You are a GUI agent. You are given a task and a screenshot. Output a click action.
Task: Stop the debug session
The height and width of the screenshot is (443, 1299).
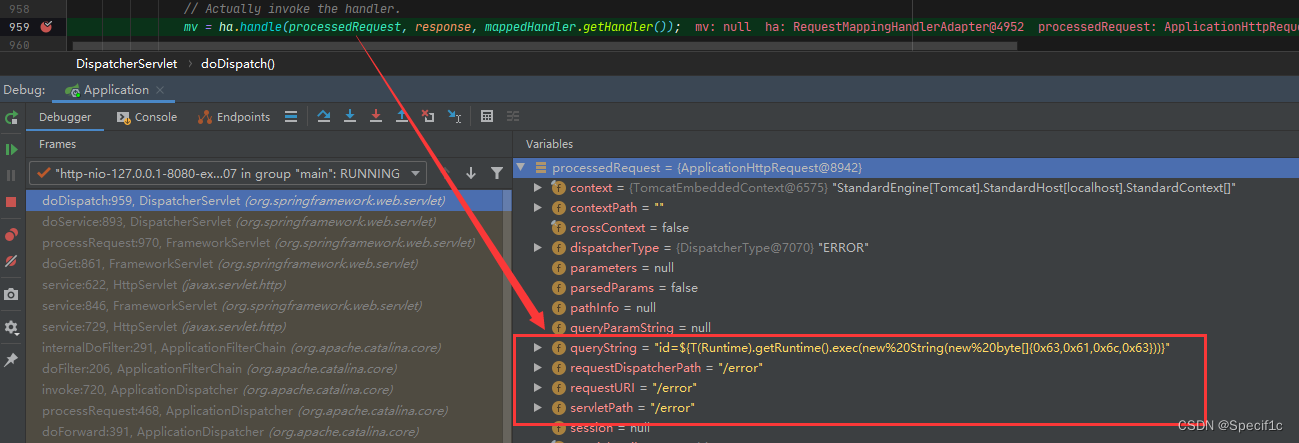pyautogui.click(x=11, y=202)
